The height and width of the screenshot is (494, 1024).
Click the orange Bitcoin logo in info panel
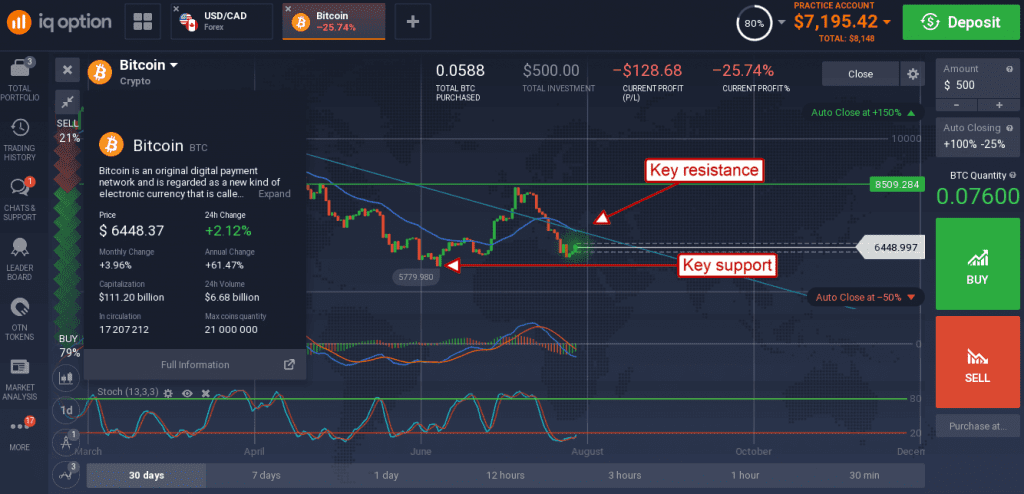pos(112,144)
